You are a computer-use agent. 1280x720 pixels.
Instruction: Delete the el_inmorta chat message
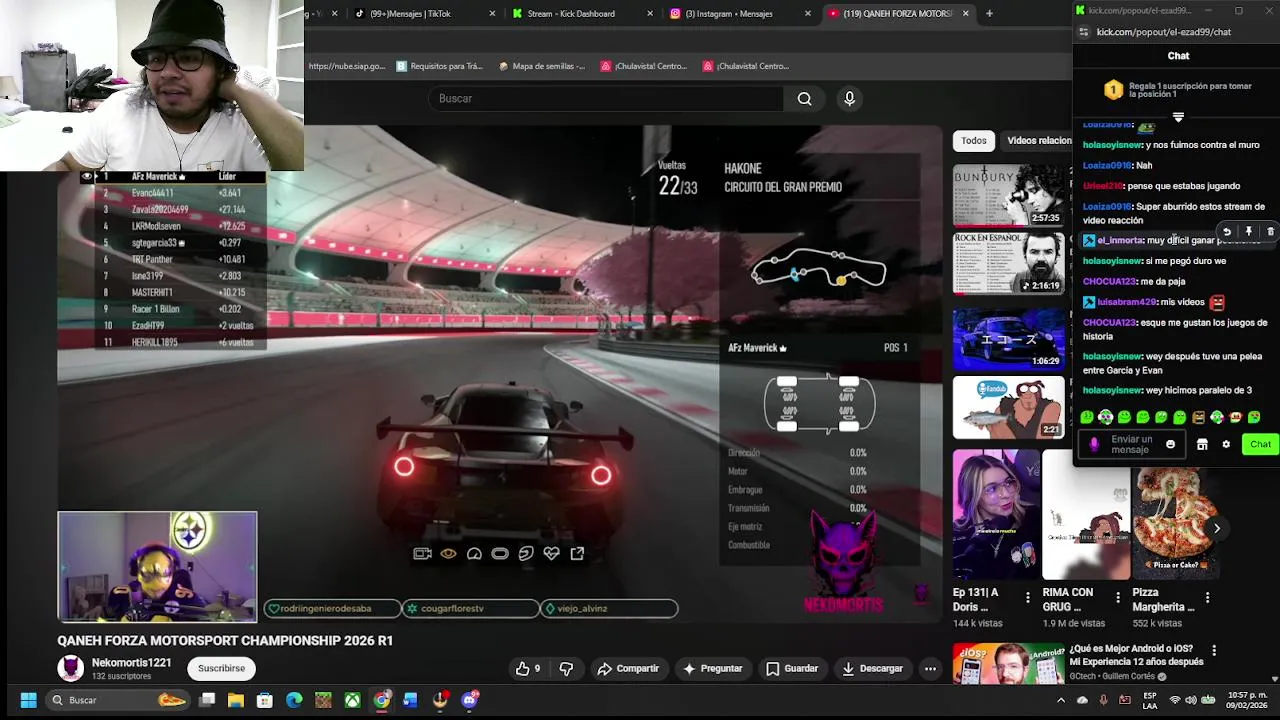[1270, 232]
